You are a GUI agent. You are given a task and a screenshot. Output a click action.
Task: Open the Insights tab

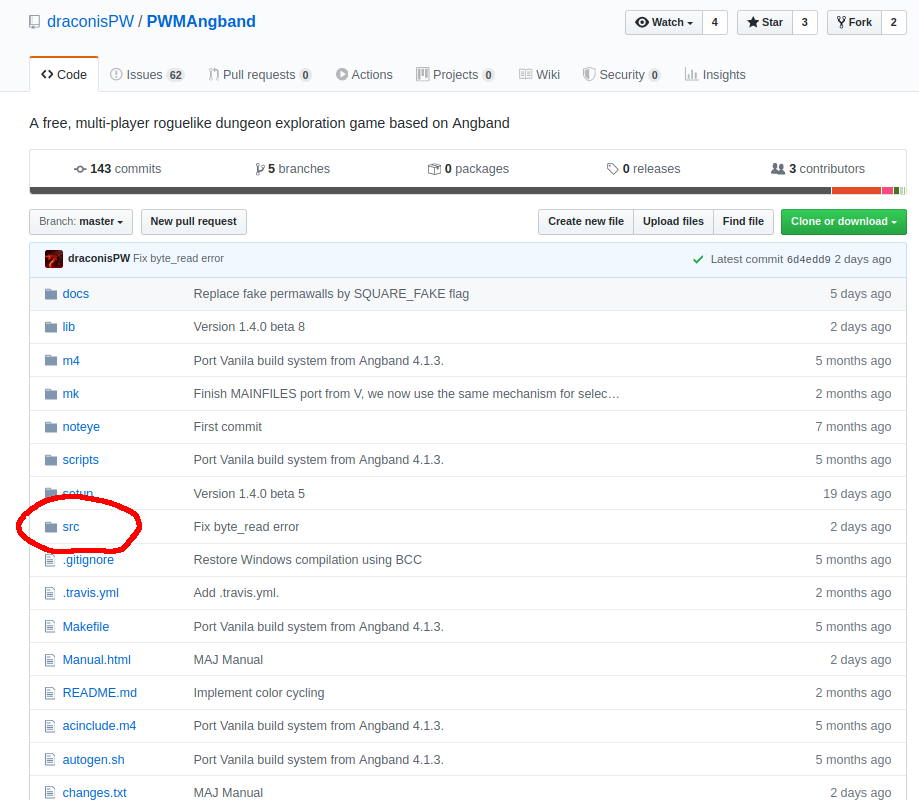pos(715,74)
